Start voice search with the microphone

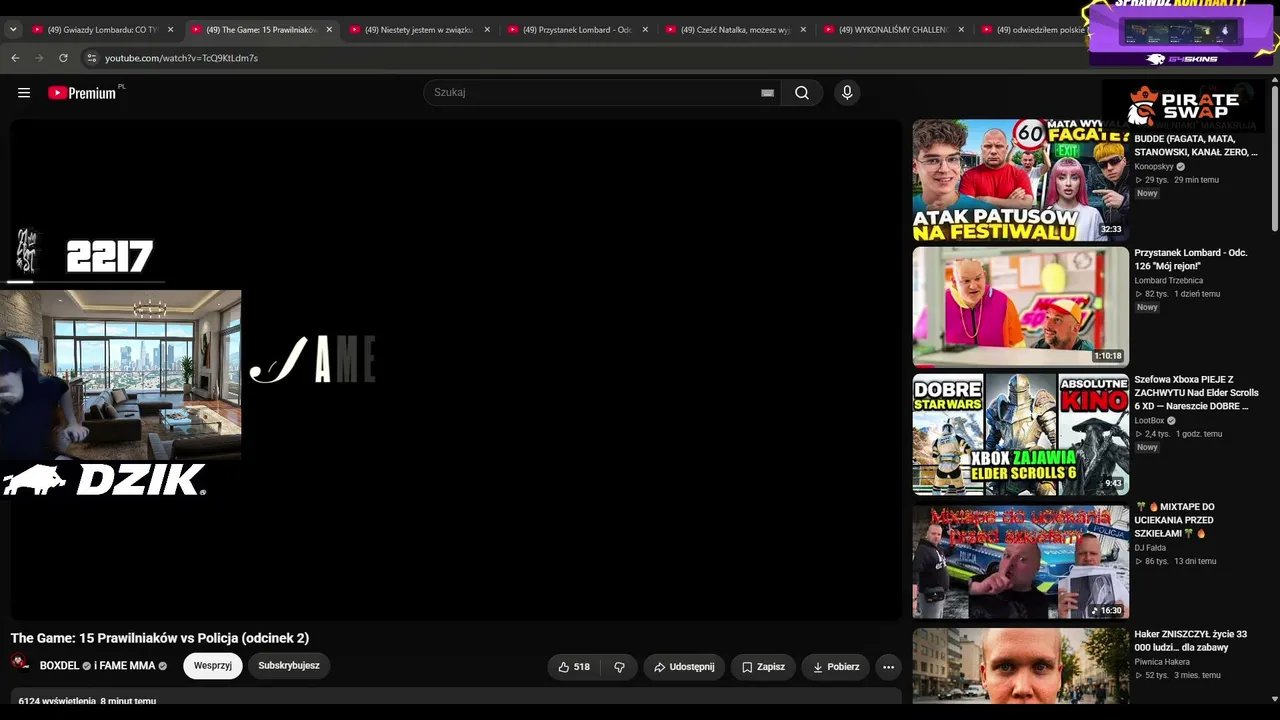click(x=847, y=93)
